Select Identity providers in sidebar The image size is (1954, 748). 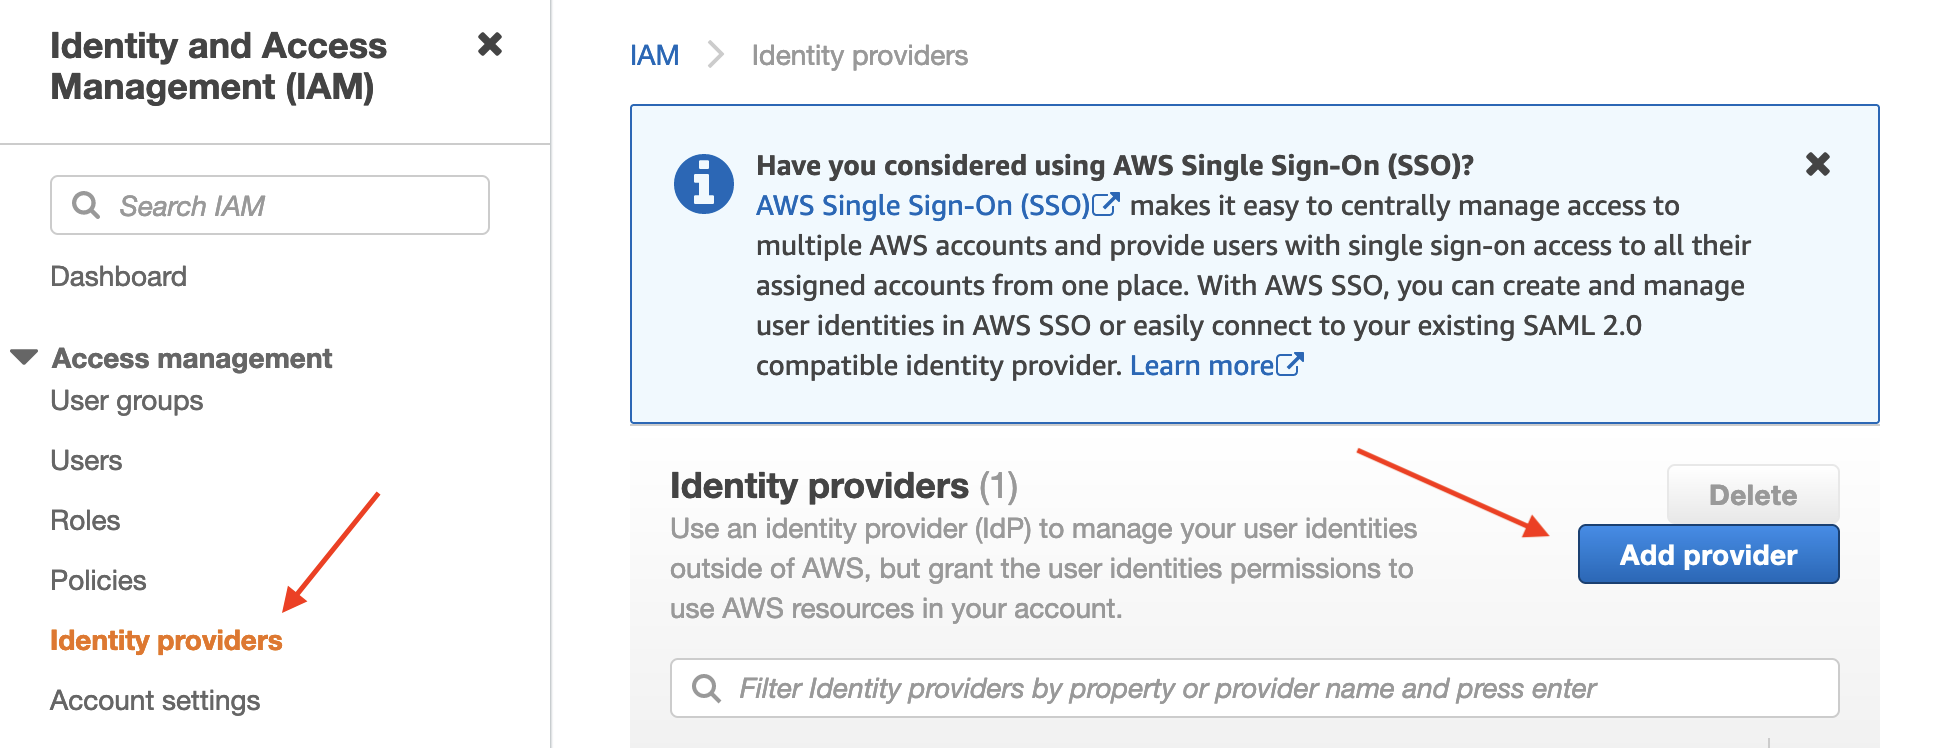(x=166, y=641)
